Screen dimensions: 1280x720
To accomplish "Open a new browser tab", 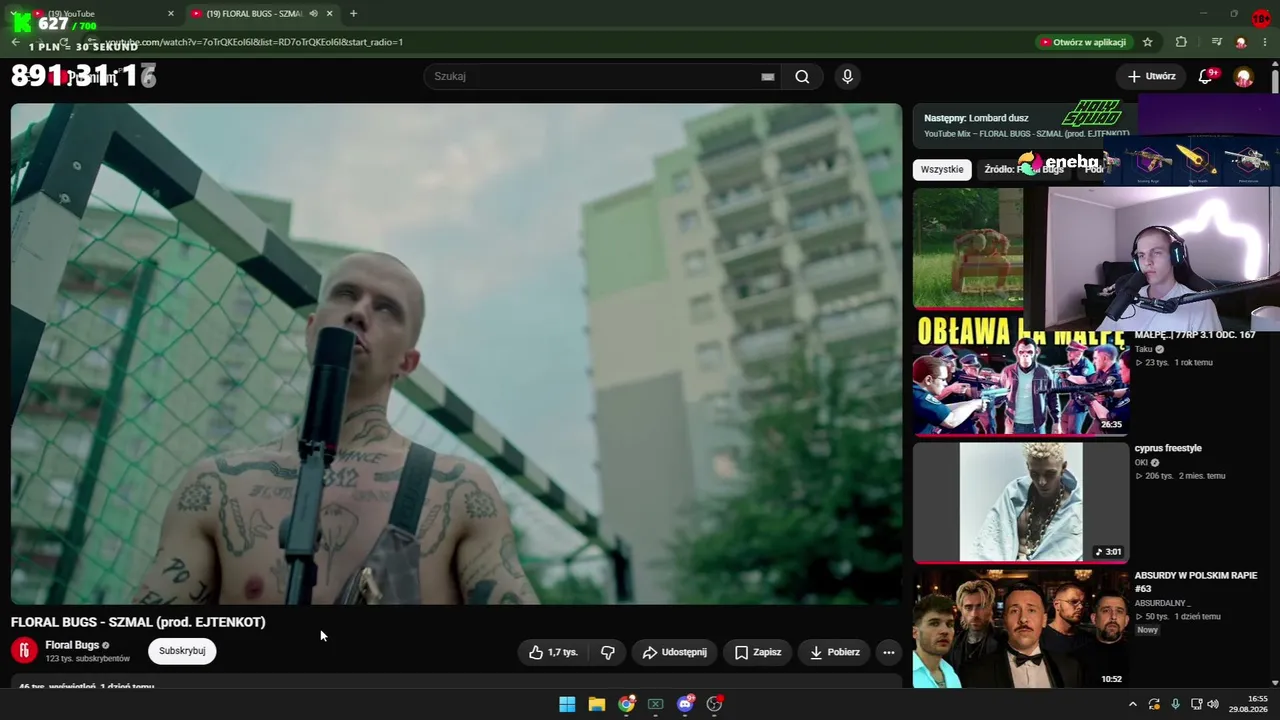I will click(x=353, y=13).
